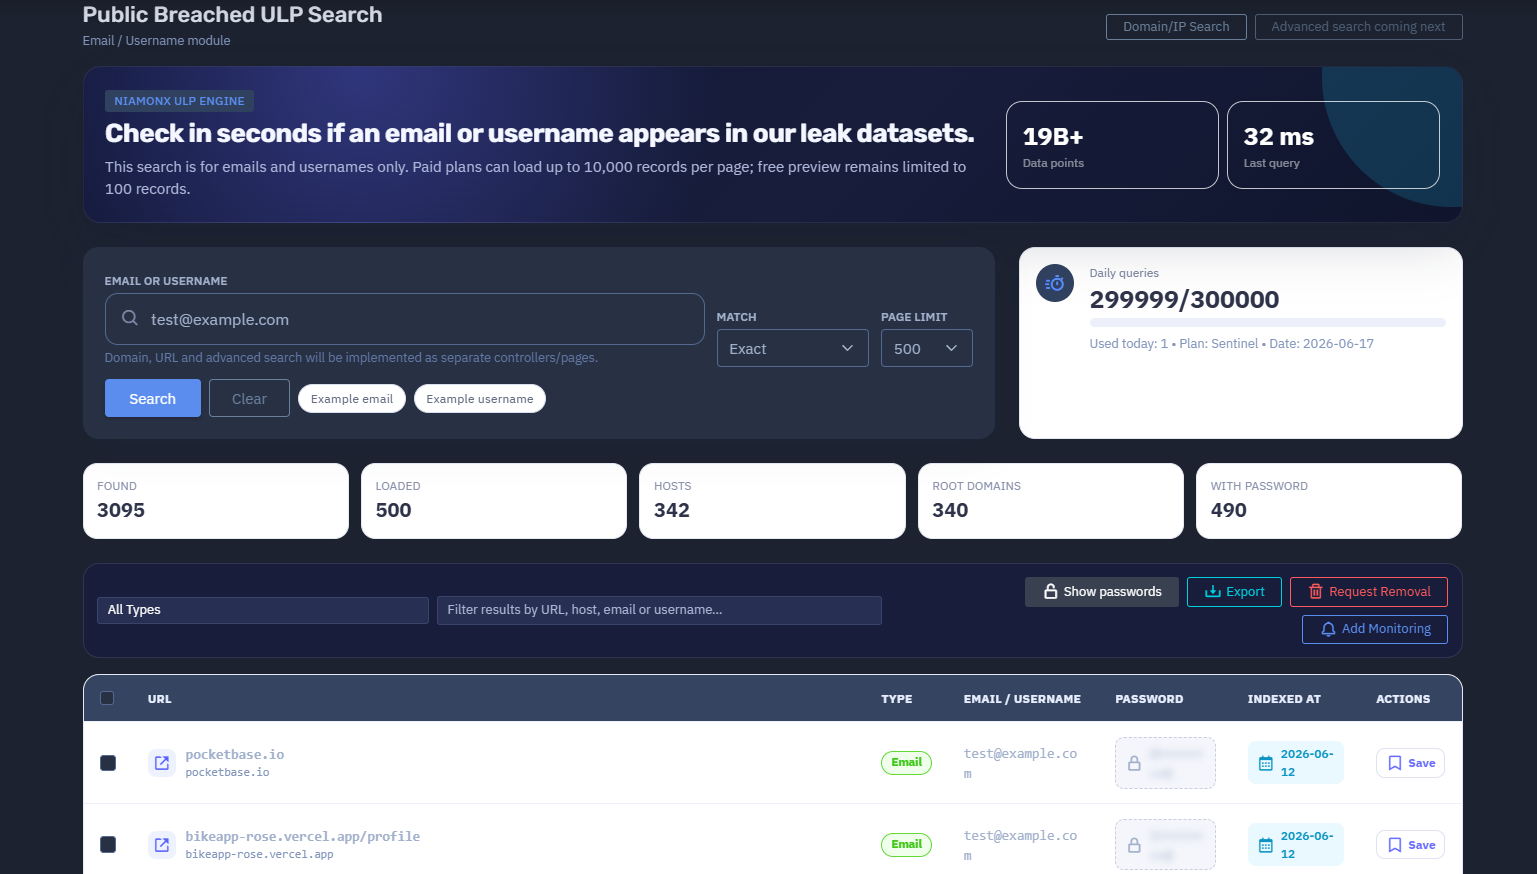Toggle the select-all checkbox in table header

click(x=107, y=698)
